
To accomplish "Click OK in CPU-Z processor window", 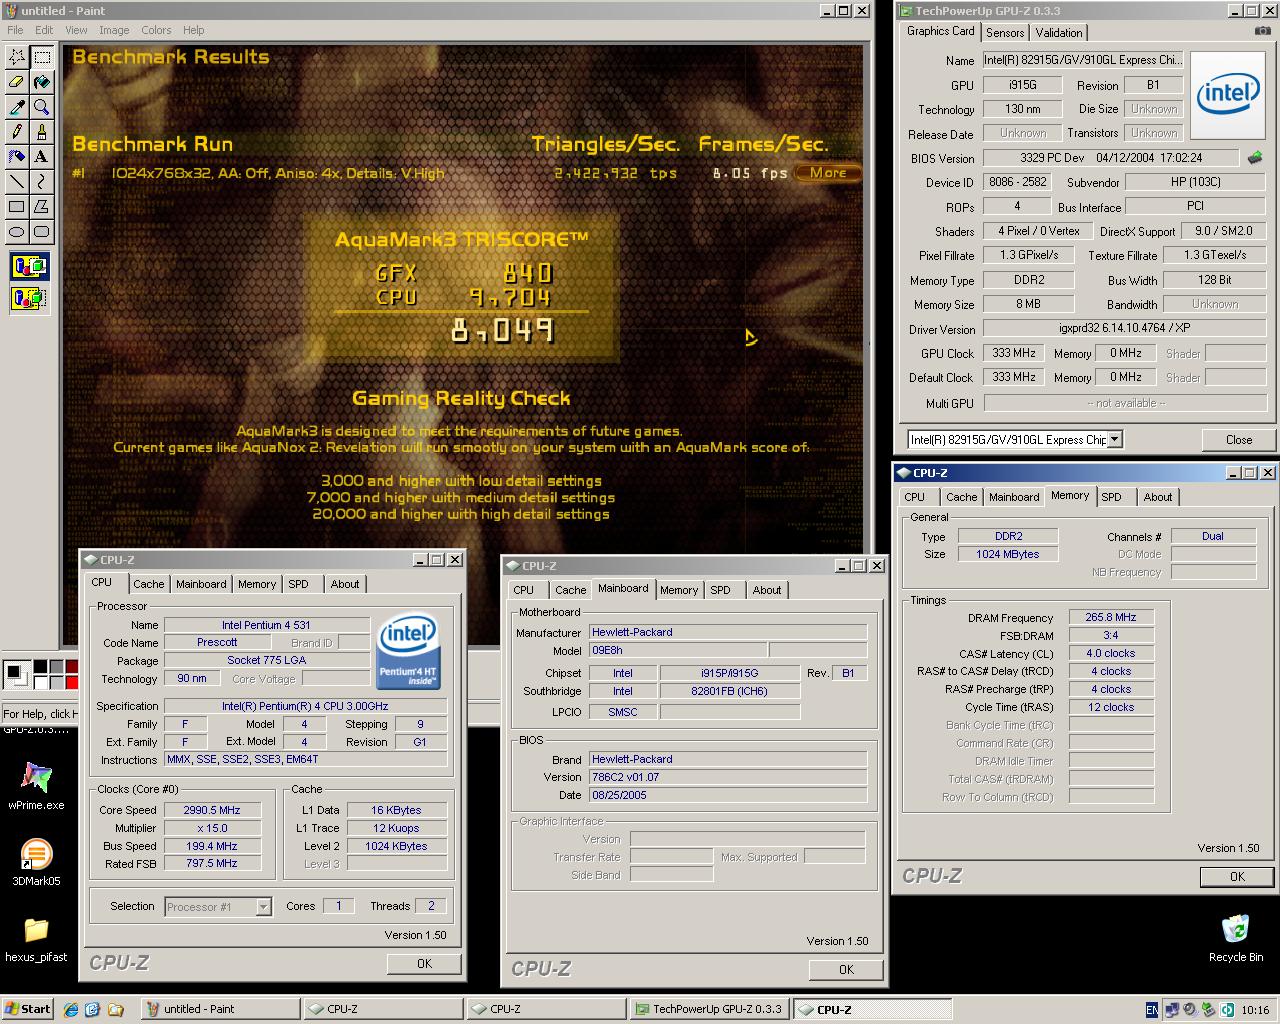I will 424,963.
